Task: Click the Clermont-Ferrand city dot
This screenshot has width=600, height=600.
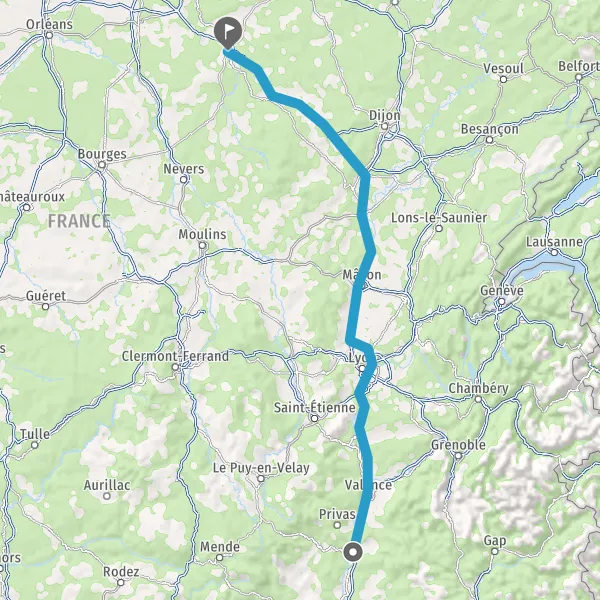Action: pos(175,367)
